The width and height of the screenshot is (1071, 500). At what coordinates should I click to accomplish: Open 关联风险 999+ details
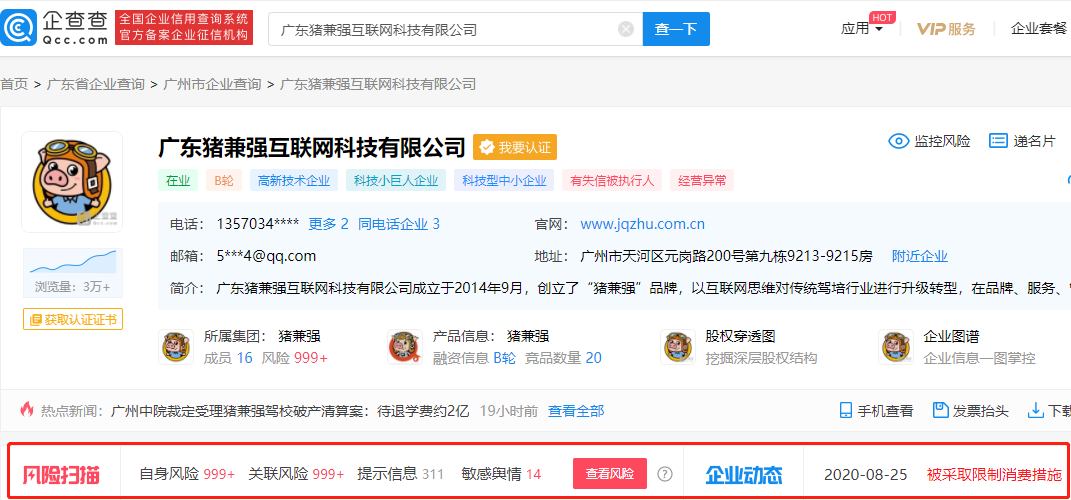(x=296, y=474)
